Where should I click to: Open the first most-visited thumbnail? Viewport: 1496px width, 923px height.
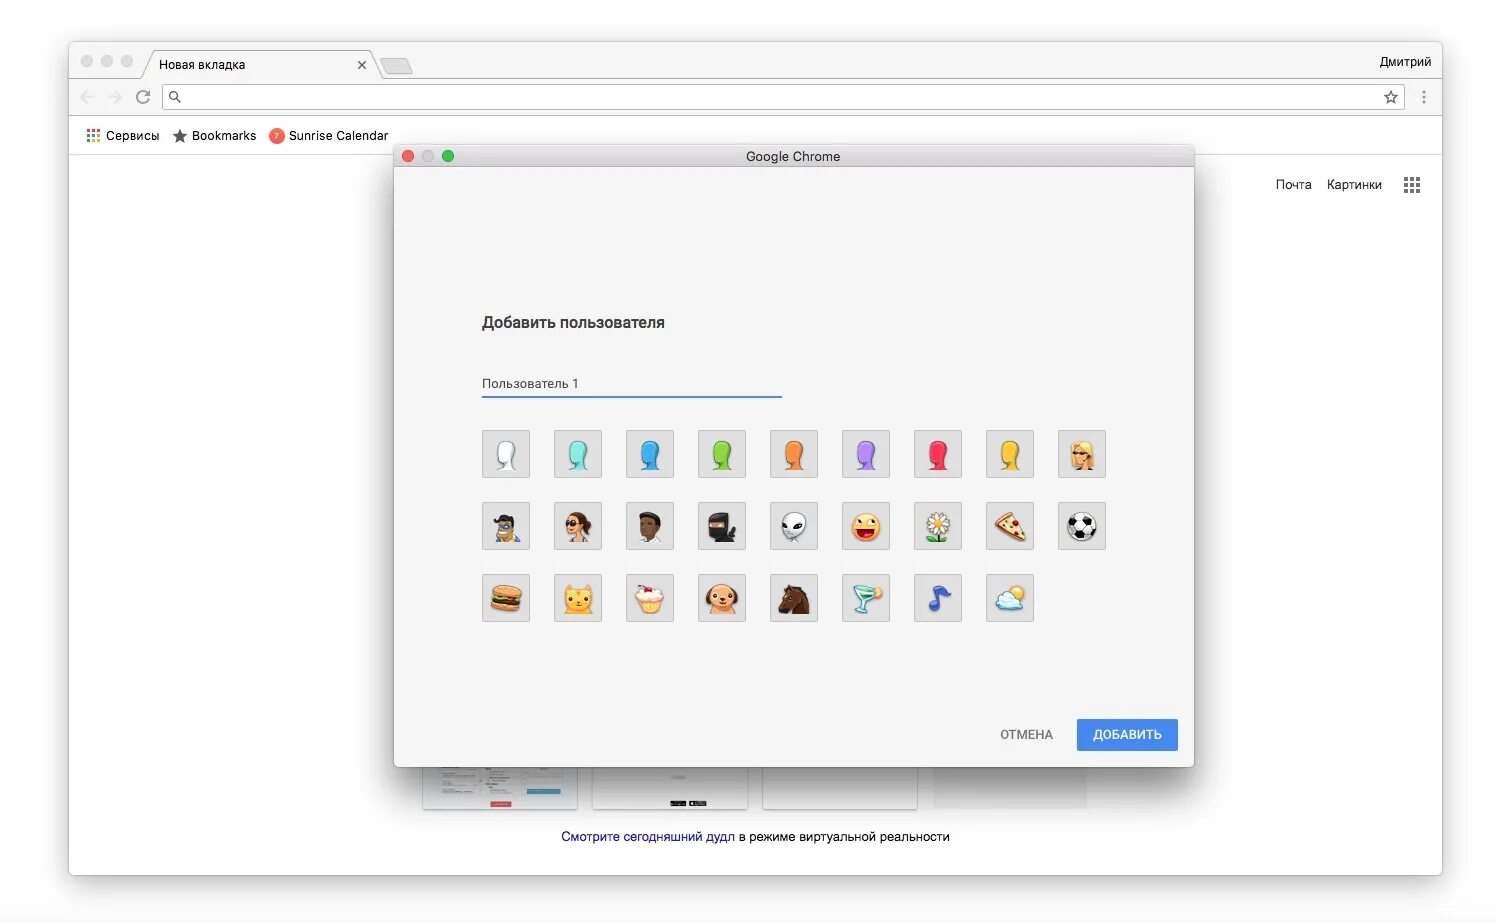500,788
